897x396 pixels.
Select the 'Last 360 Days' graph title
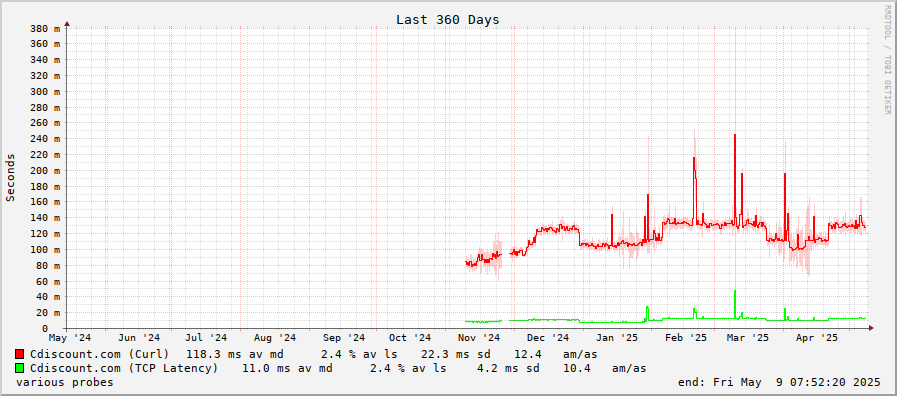pos(448,19)
